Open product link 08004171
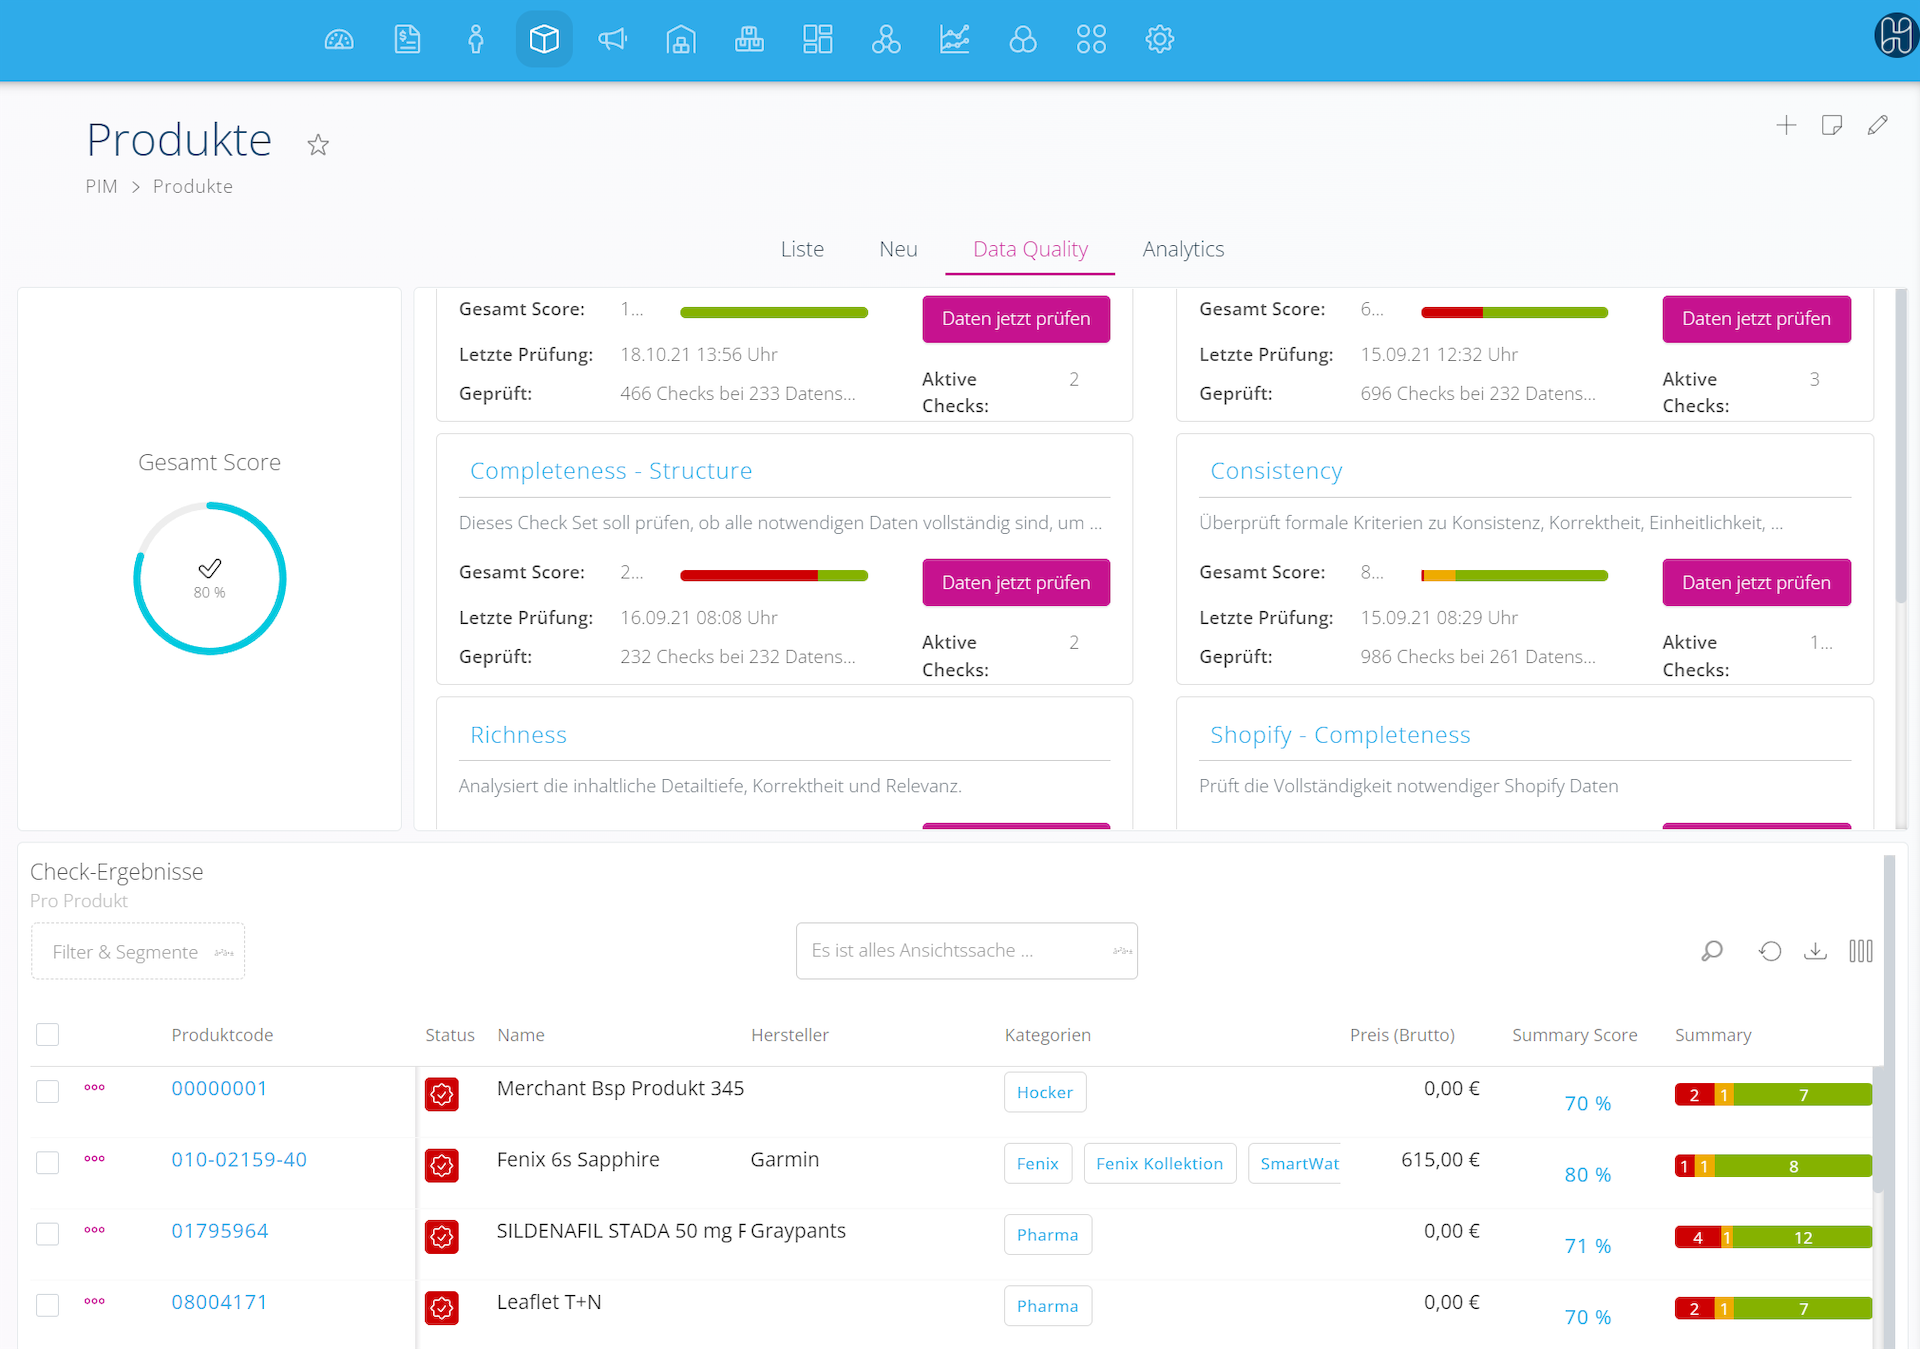 pyautogui.click(x=219, y=1302)
